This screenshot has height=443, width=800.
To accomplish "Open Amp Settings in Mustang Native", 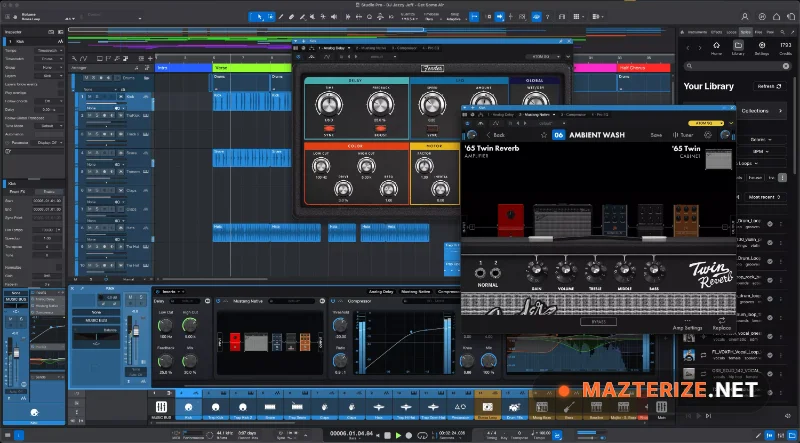I will click(x=687, y=324).
